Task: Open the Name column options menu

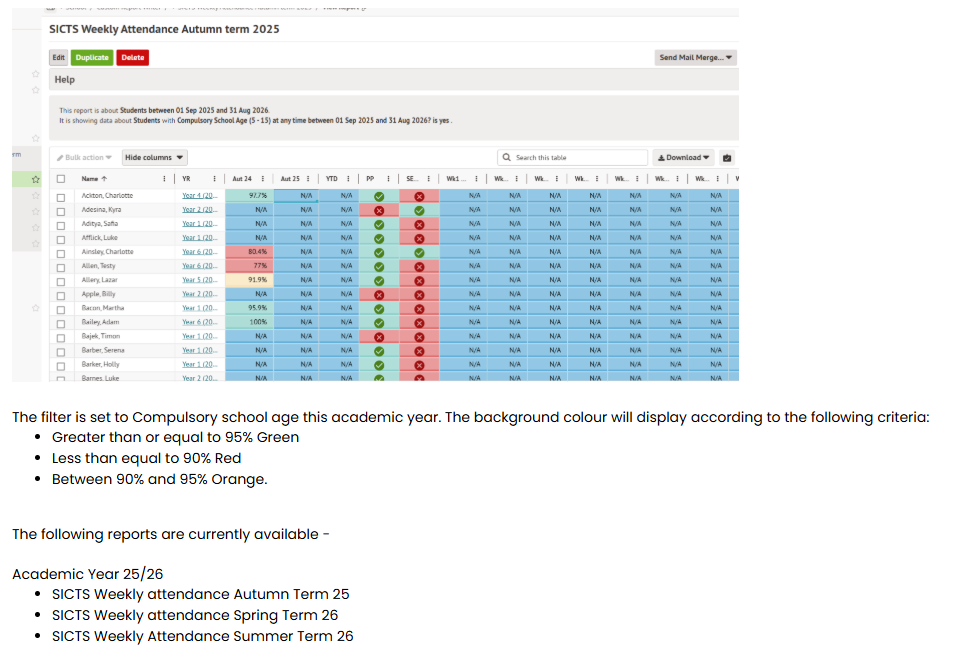Action: (164, 179)
